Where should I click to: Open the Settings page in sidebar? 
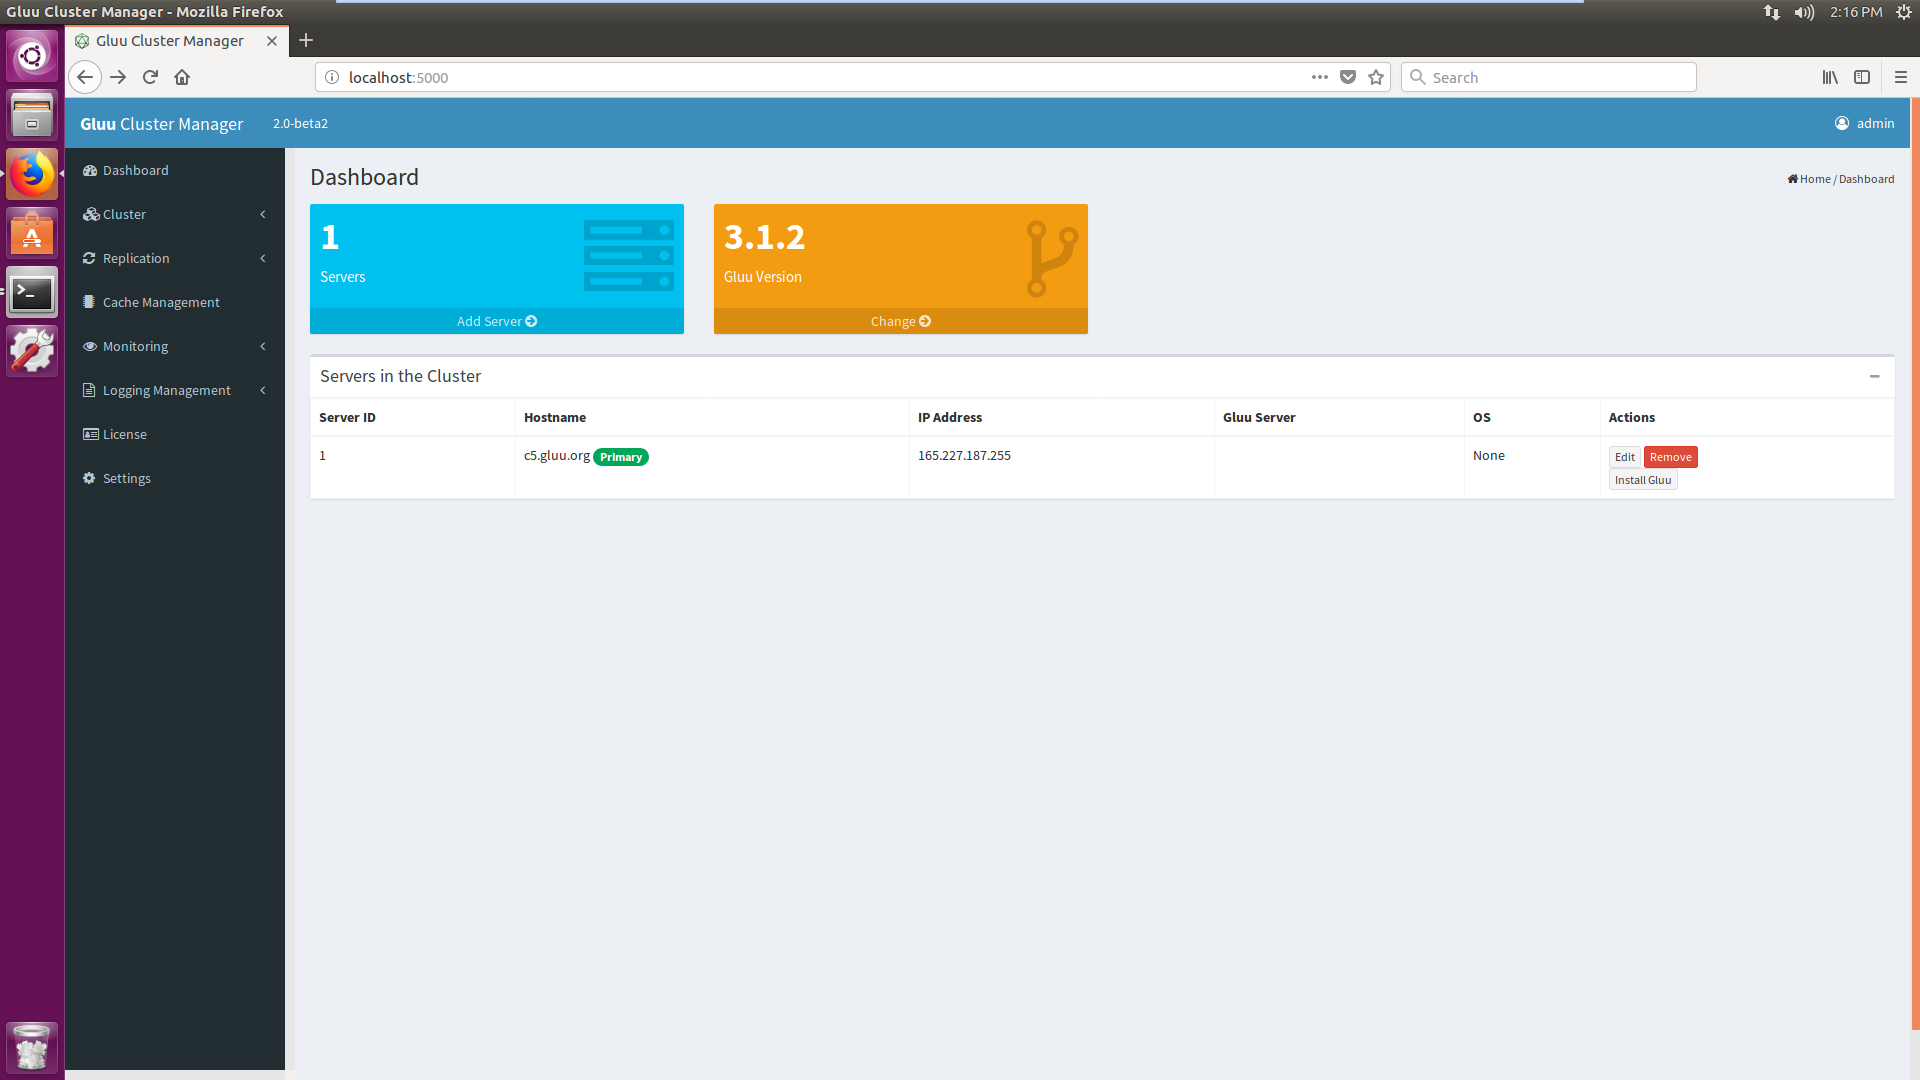pos(175,478)
